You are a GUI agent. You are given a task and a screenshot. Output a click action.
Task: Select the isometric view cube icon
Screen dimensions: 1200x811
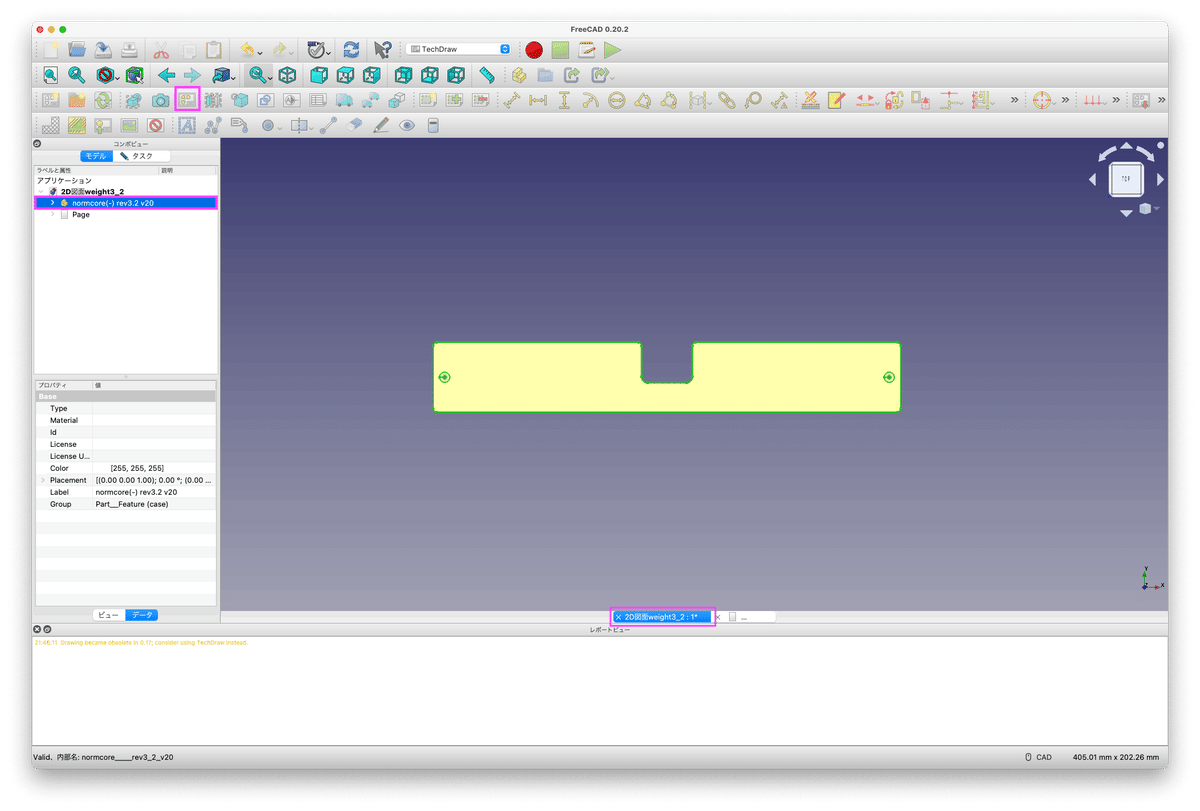(287, 75)
